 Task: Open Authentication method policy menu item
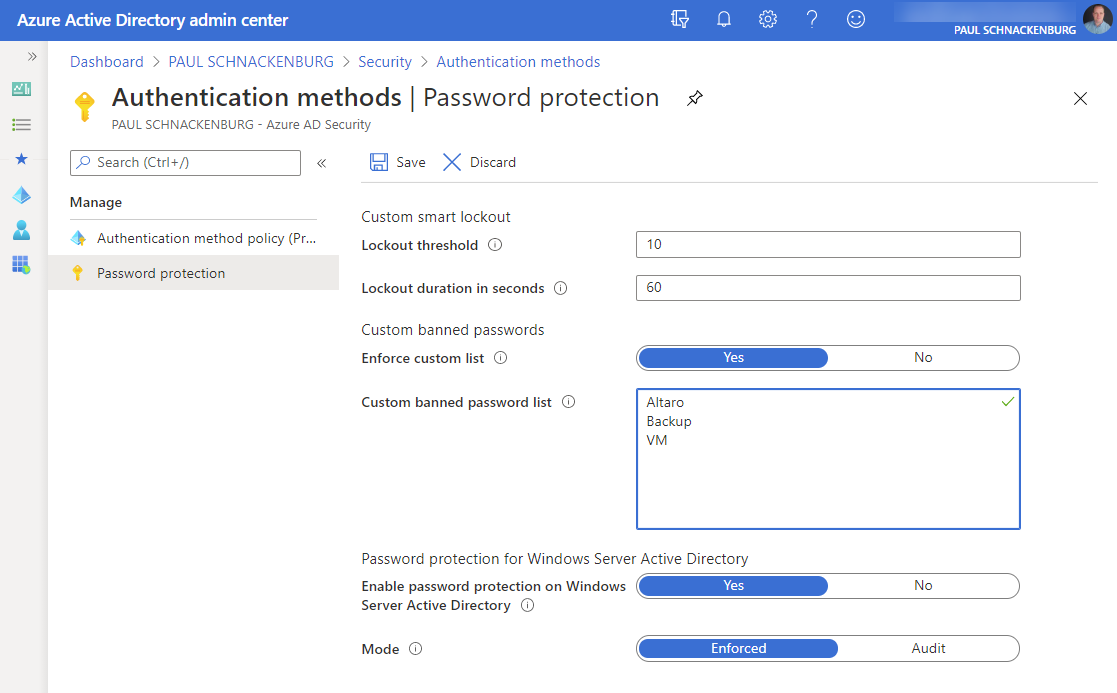click(x=193, y=238)
